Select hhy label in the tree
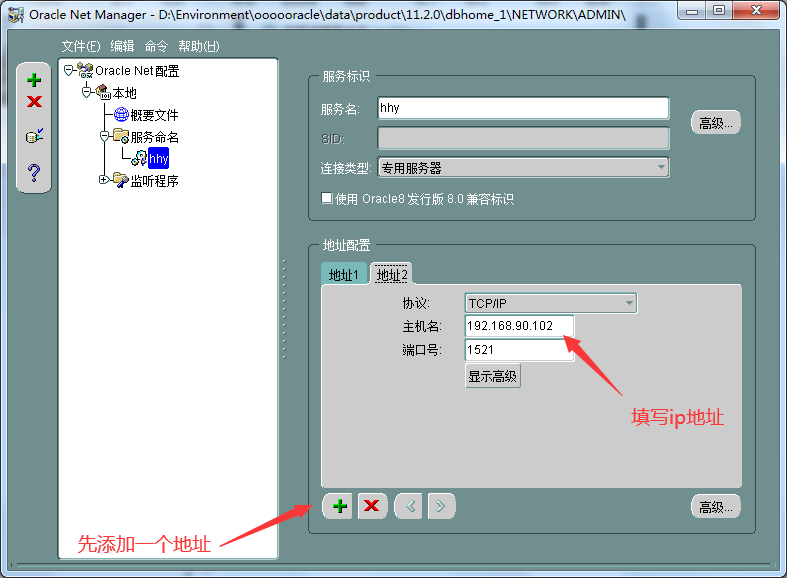Viewport: 787px width, 578px height. pyautogui.click(x=159, y=159)
